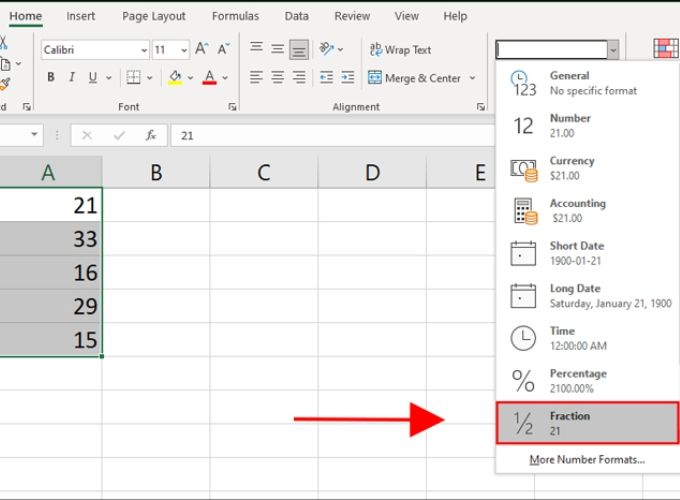Cancel formula bar entry X

(x=87, y=136)
